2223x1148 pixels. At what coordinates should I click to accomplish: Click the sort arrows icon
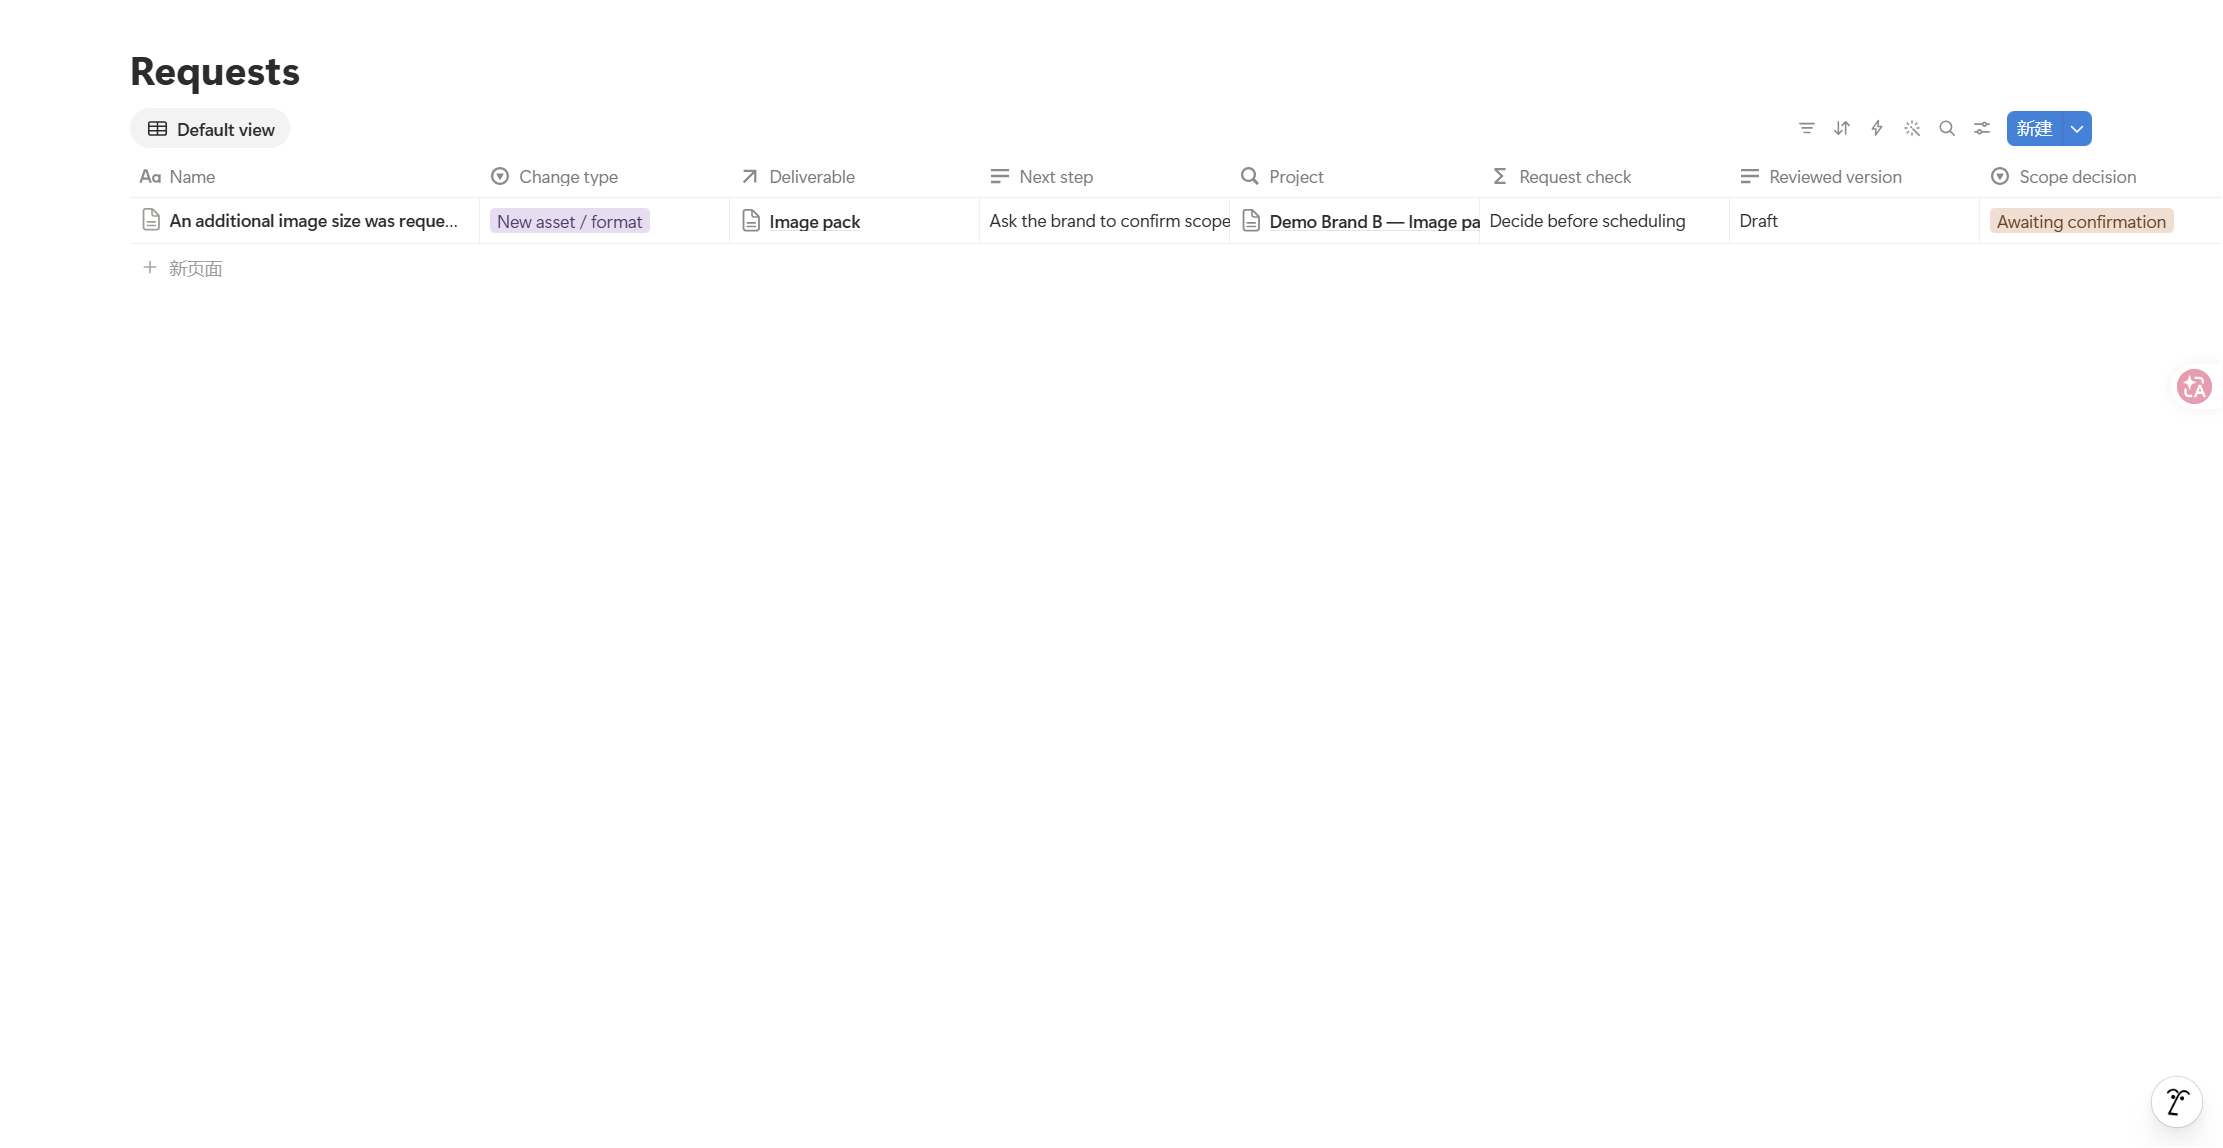point(1841,128)
